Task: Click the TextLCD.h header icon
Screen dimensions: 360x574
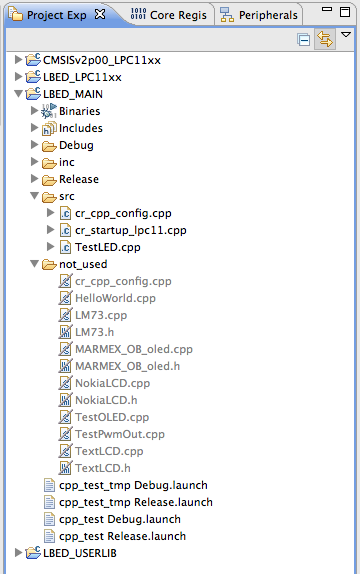Action: tap(65, 468)
